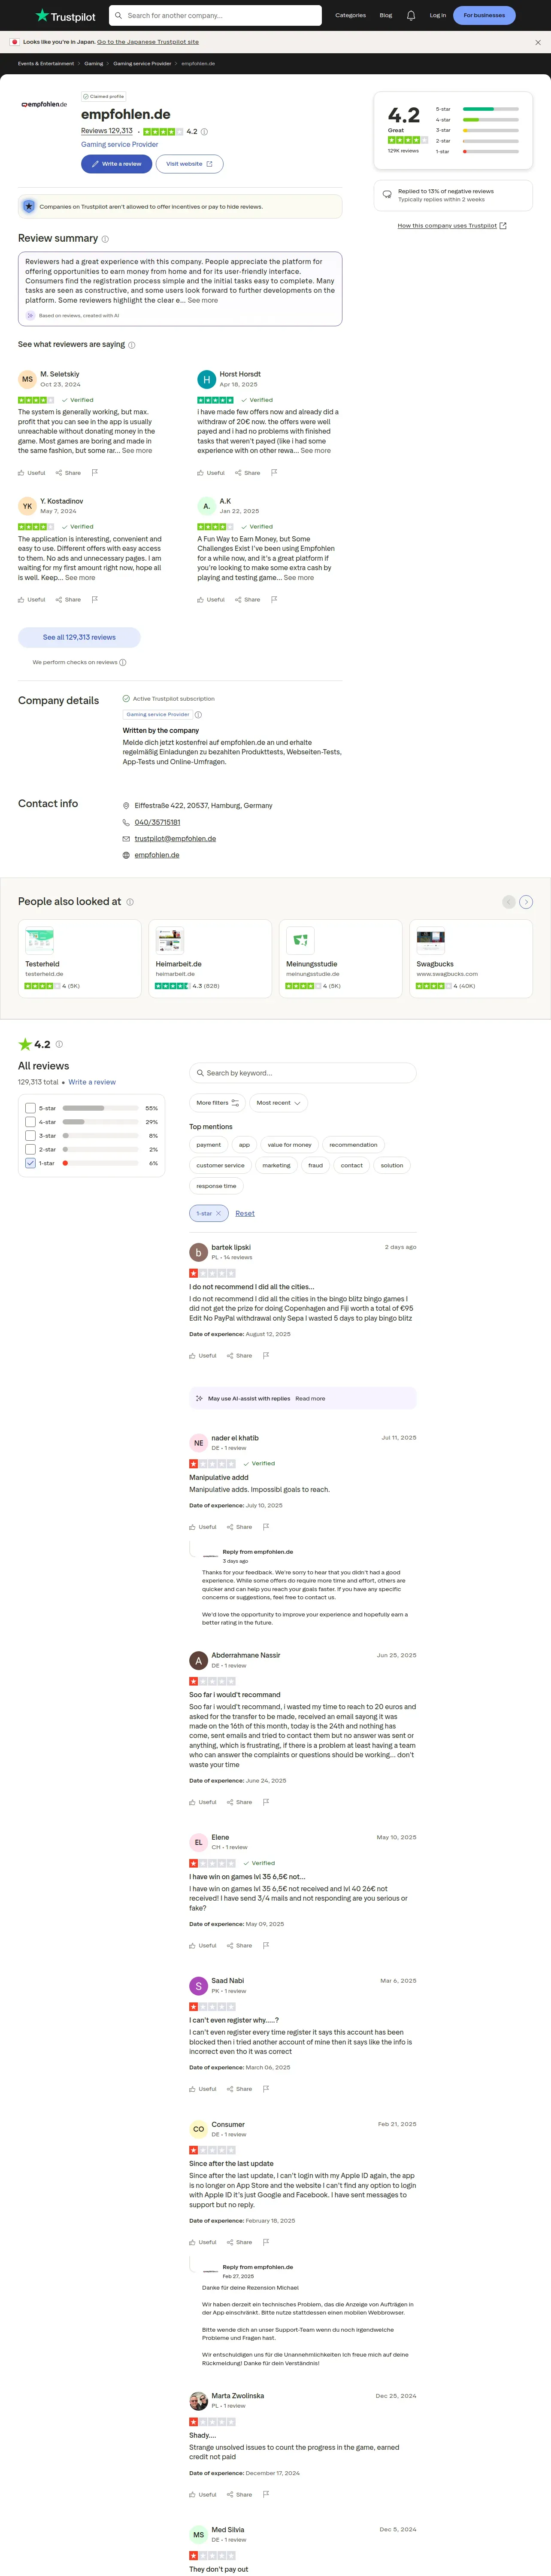The width and height of the screenshot is (551, 2576).
Task: Open the More filters options
Action: [x=218, y=1103]
